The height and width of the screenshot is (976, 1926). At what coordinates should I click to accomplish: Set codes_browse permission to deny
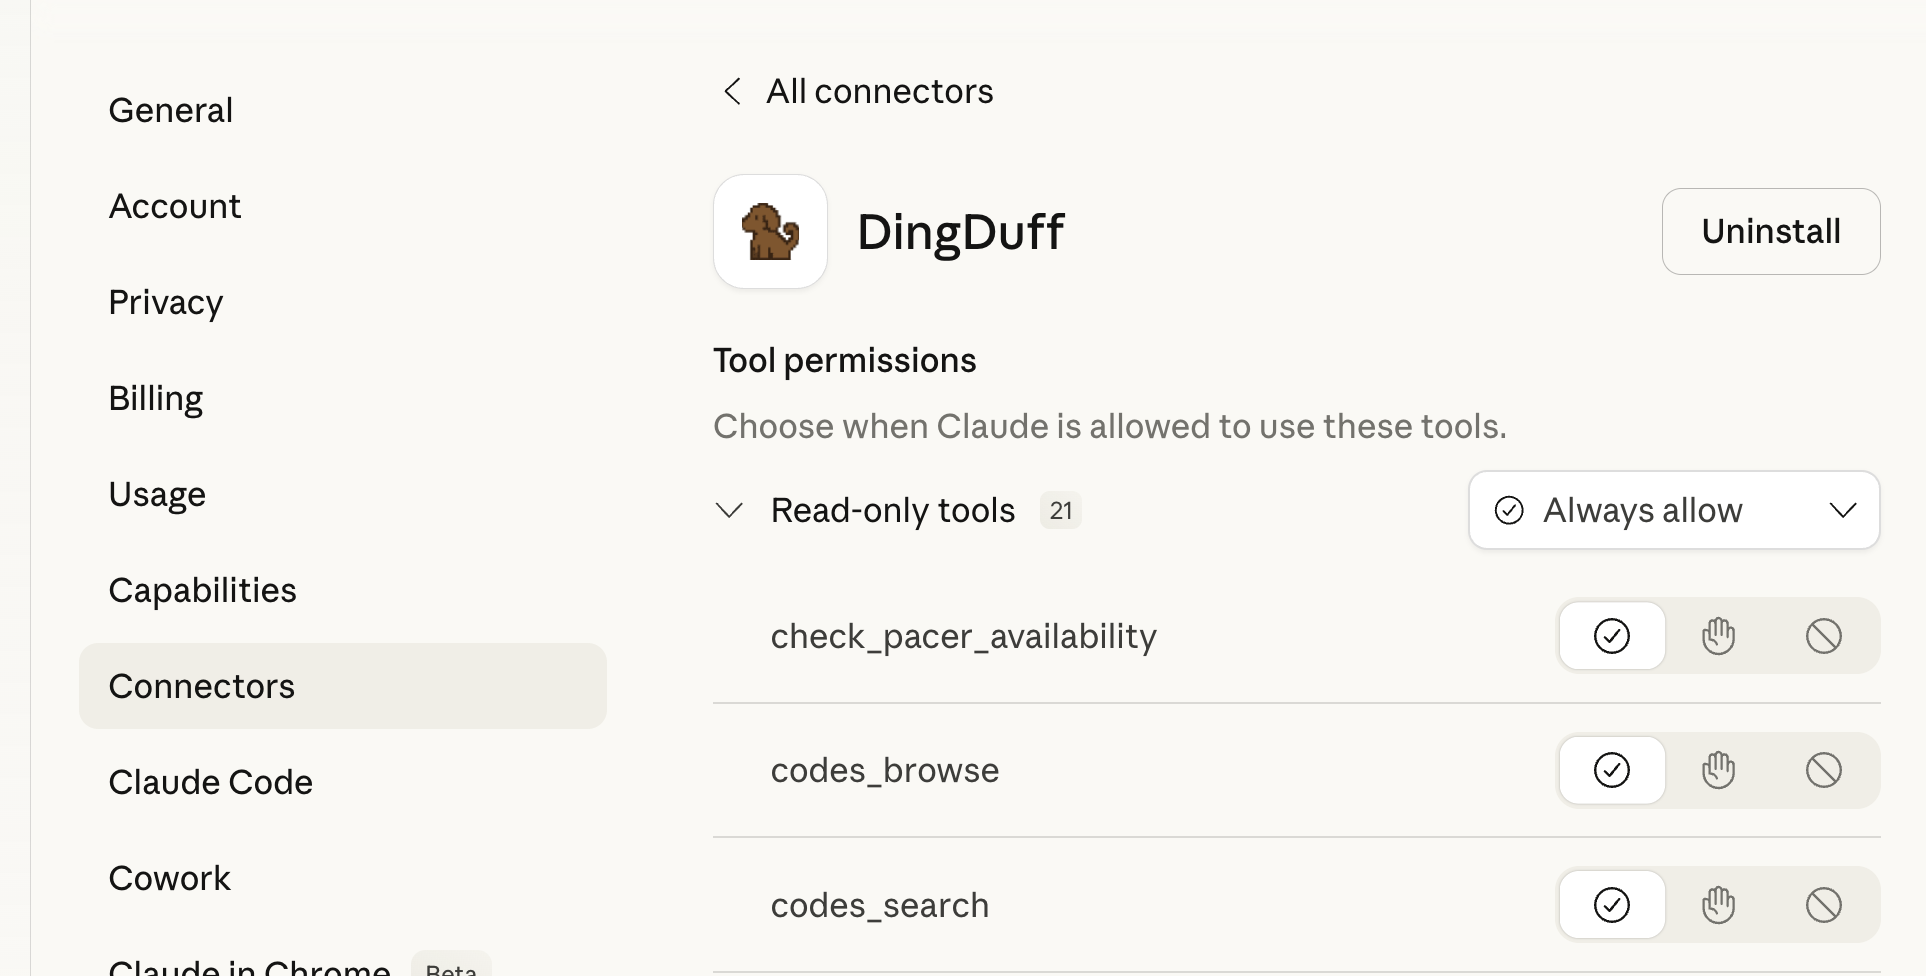click(1824, 770)
